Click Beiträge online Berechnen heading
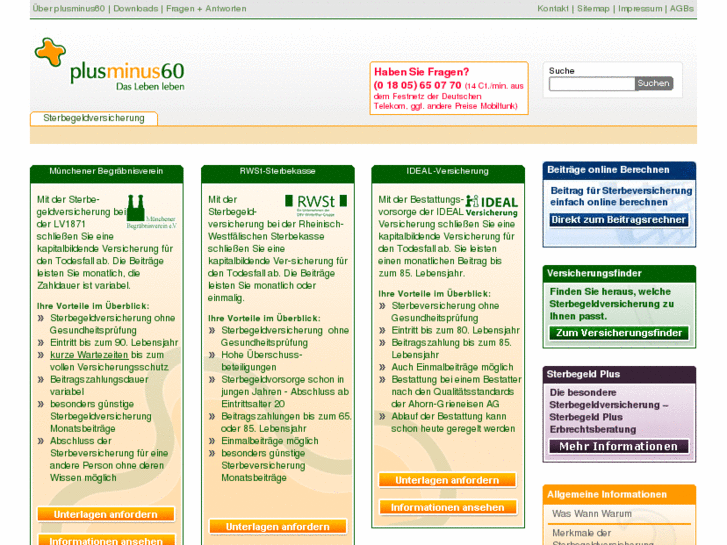 (608, 170)
